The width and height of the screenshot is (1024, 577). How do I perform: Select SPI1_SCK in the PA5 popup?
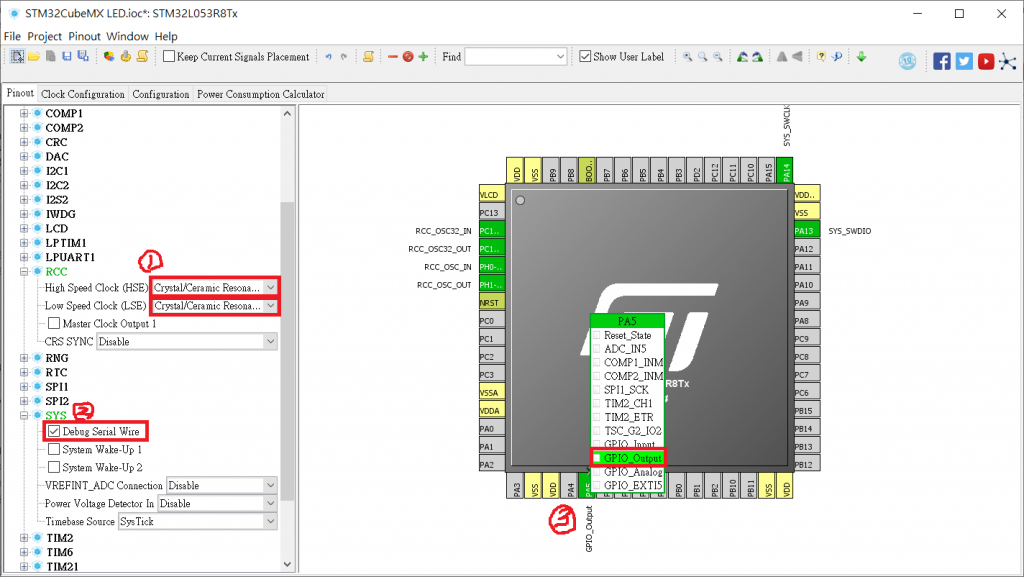(x=628, y=390)
